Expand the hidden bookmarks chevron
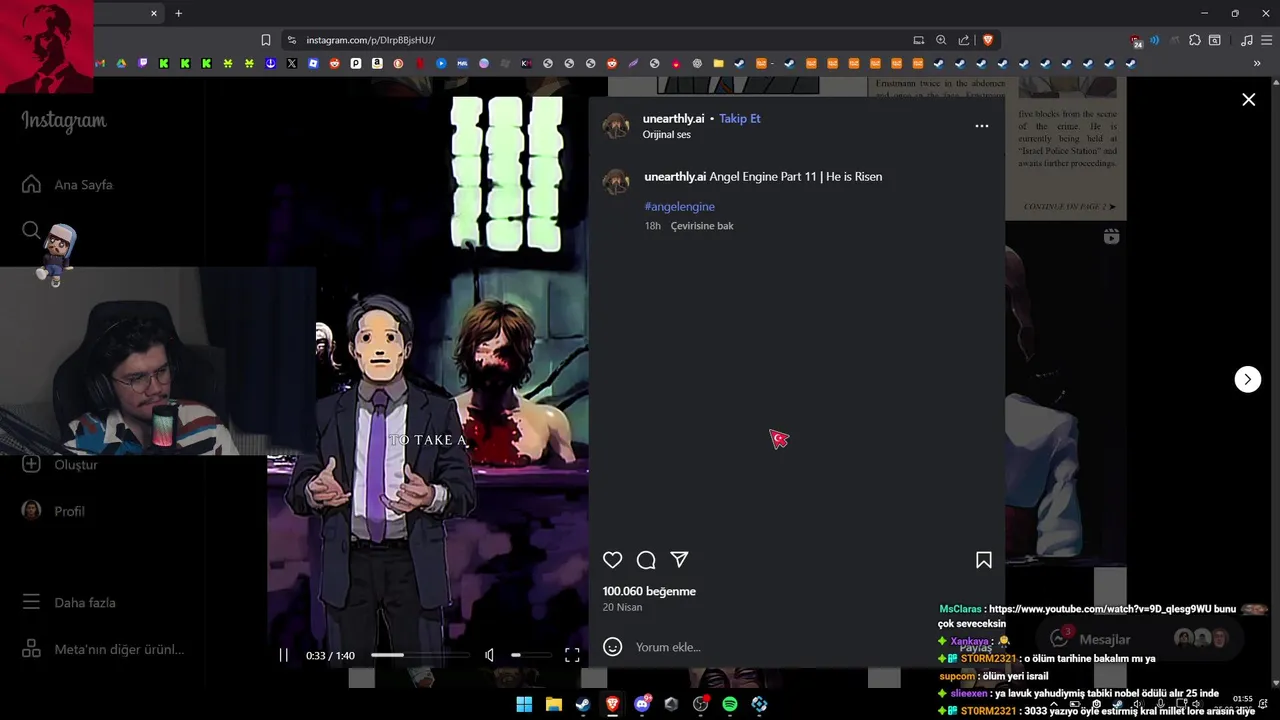Image resolution: width=1280 pixels, height=720 pixels. [x=1257, y=63]
